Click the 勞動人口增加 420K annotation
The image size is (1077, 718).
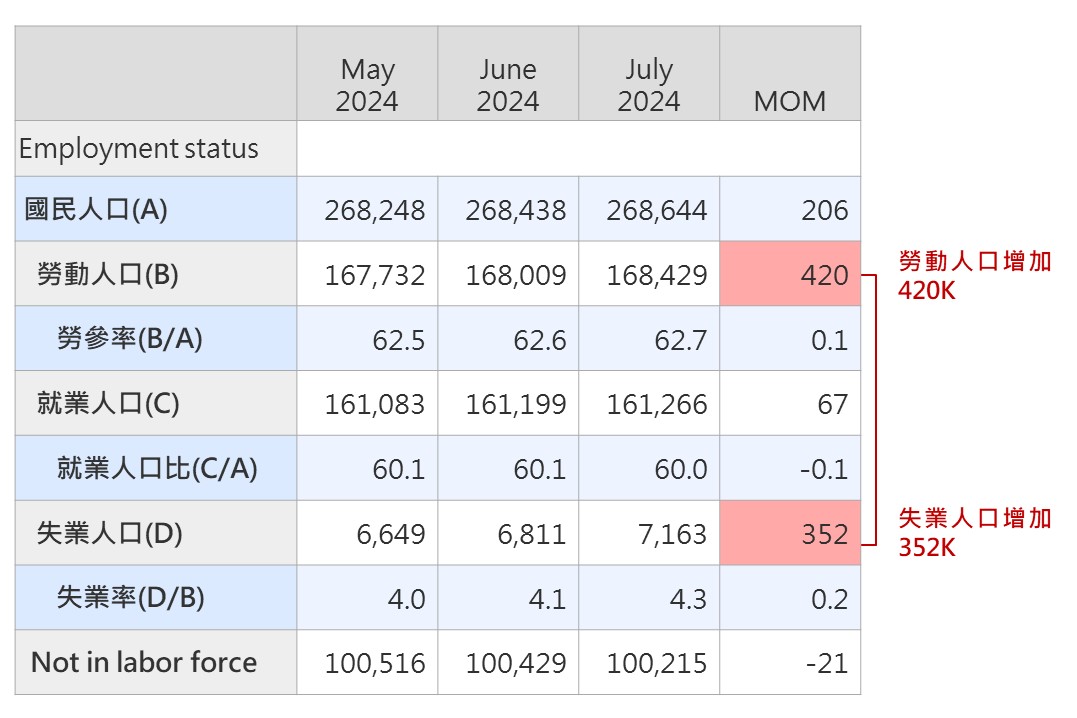tap(974, 276)
